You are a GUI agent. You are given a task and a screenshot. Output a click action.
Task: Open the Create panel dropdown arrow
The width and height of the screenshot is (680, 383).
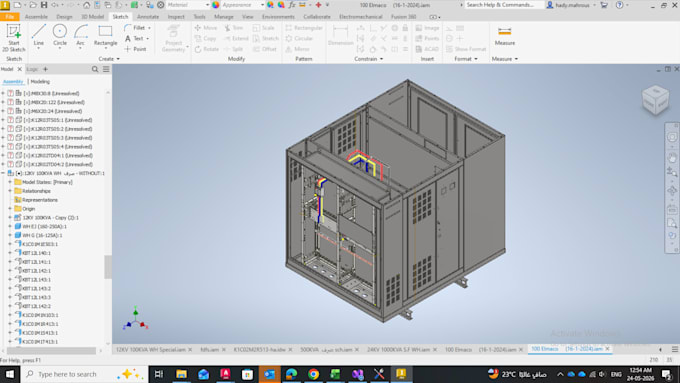point(118,59)
